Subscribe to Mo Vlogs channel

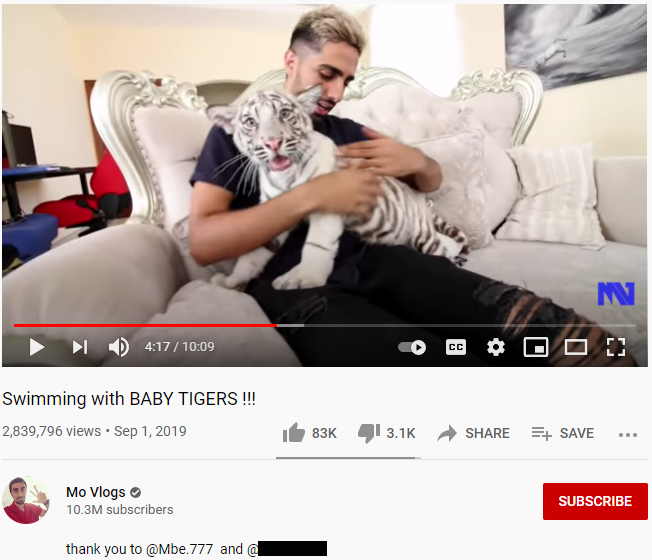click(x=595, y=501)
